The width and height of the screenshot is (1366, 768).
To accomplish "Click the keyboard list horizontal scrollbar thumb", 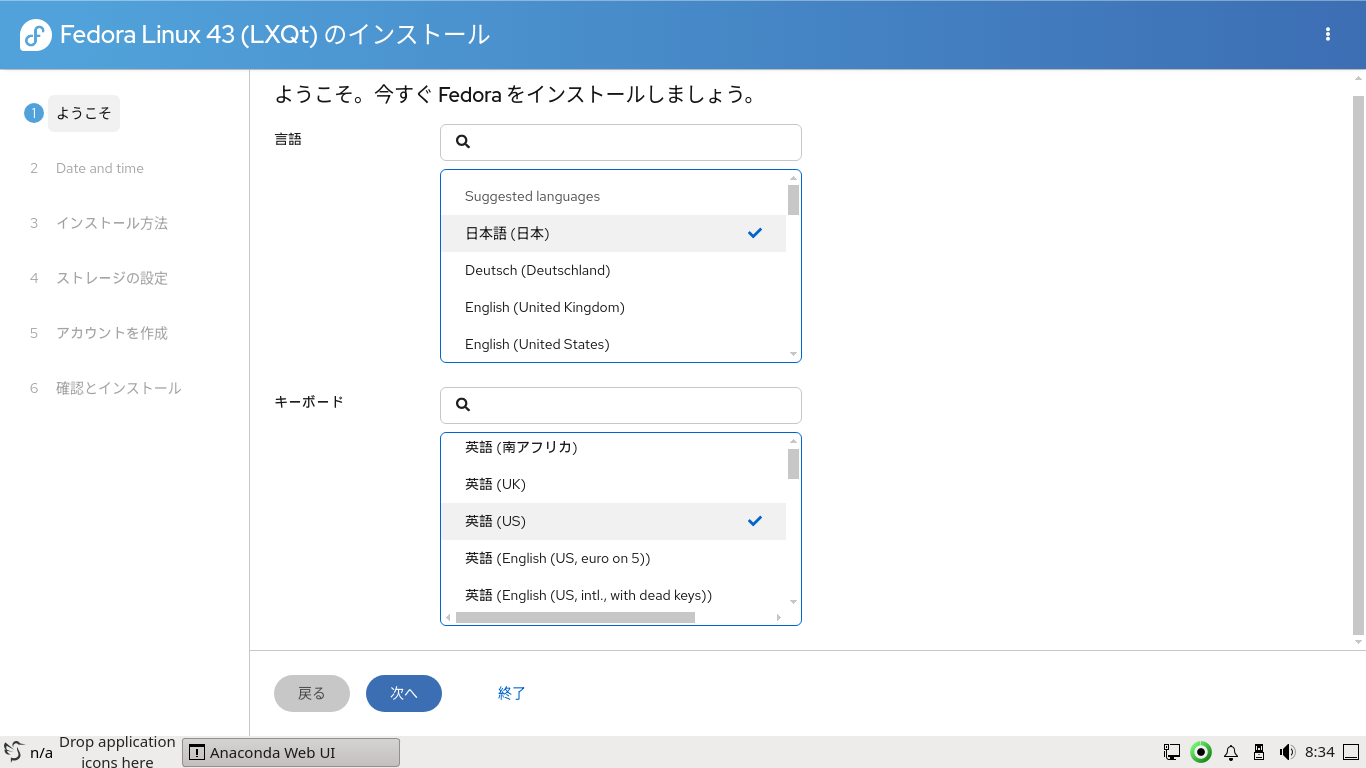I will [575, 617].
